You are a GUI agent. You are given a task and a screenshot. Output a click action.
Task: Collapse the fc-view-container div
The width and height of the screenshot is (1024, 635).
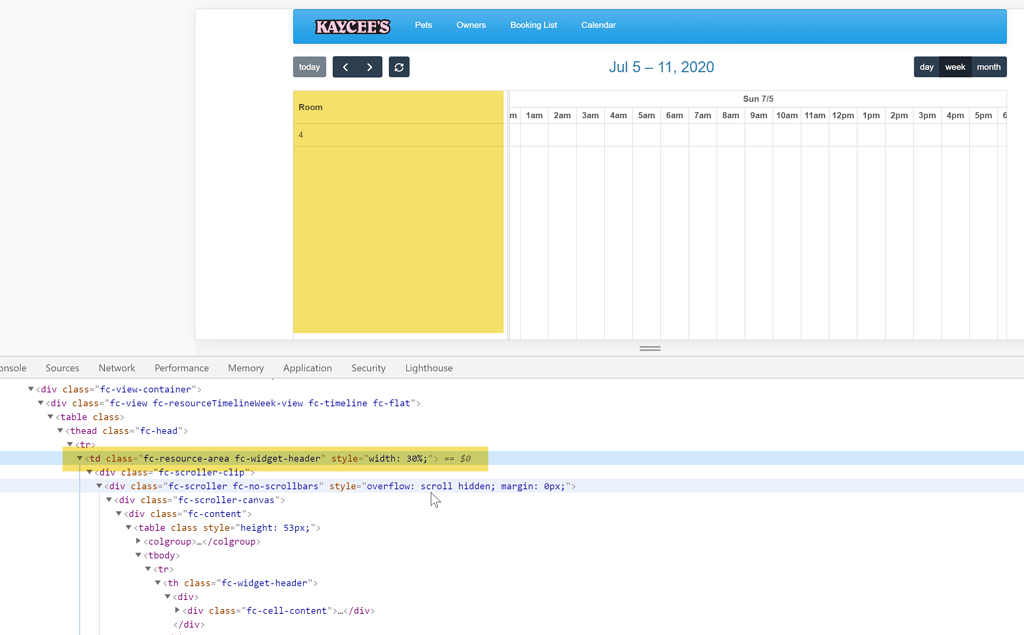(x=31, y=389)
